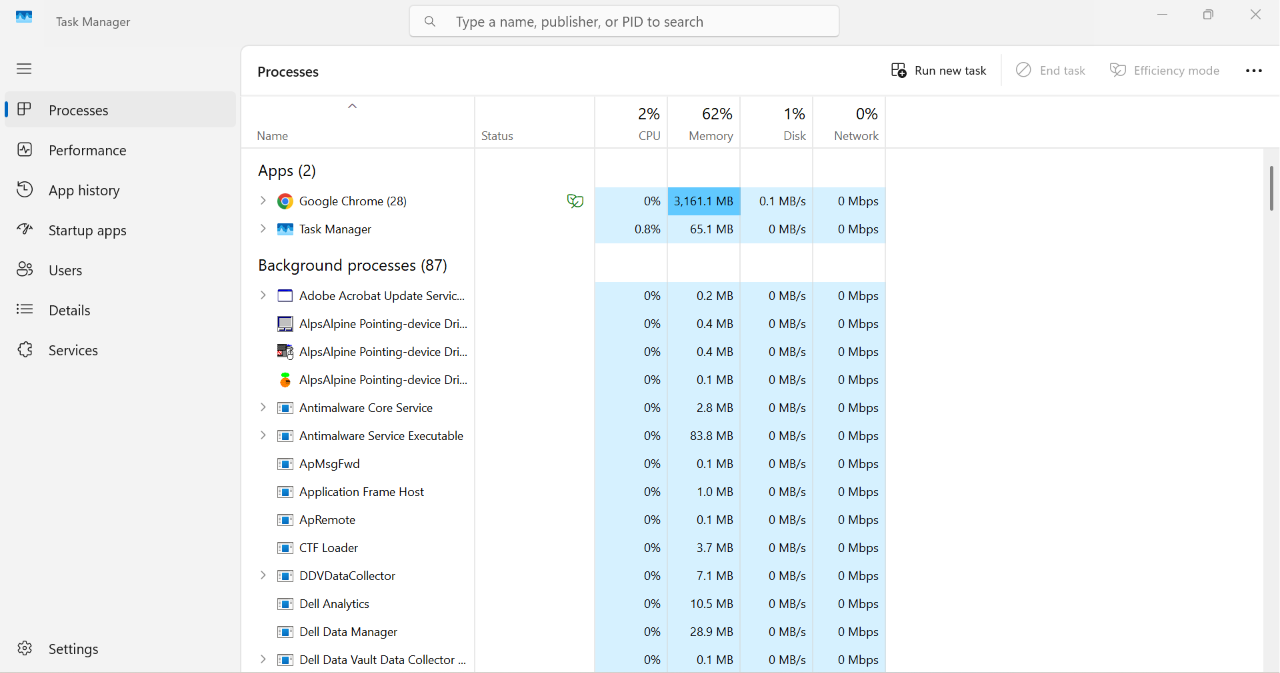Click the Details list icon
The height and width of the screenshot is (673, 1280).
[25, 310]
